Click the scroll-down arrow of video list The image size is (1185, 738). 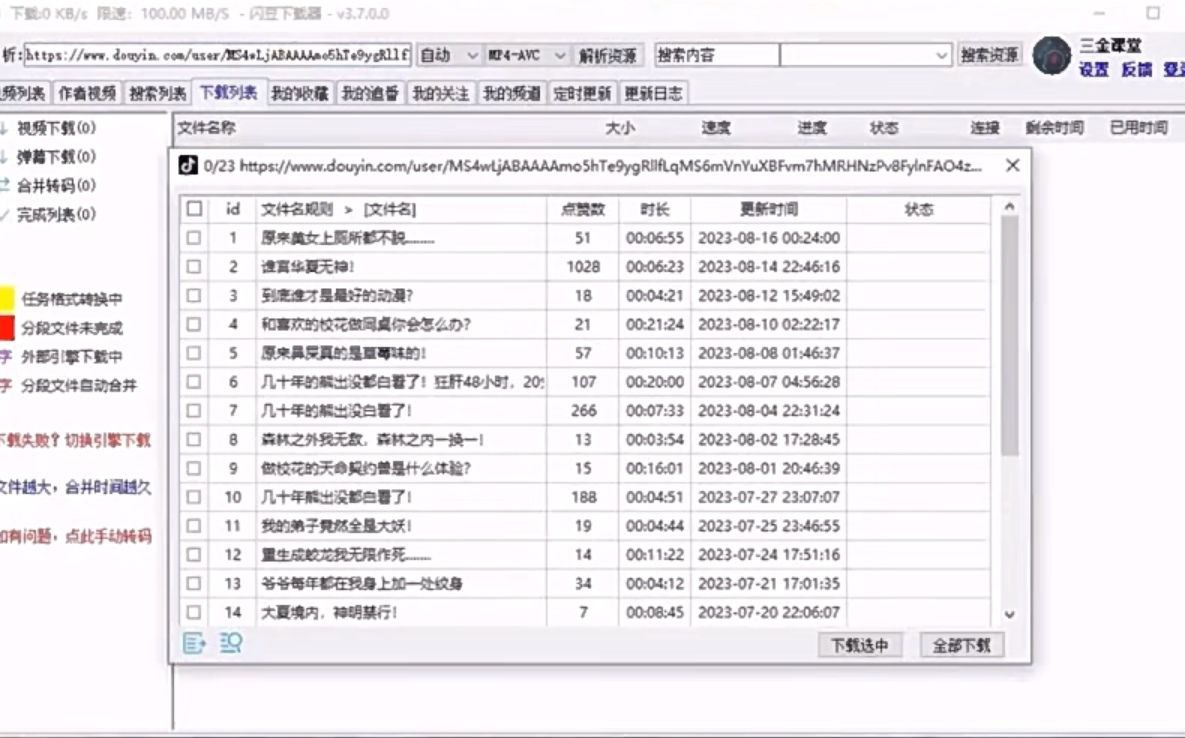coord(1009,615)
